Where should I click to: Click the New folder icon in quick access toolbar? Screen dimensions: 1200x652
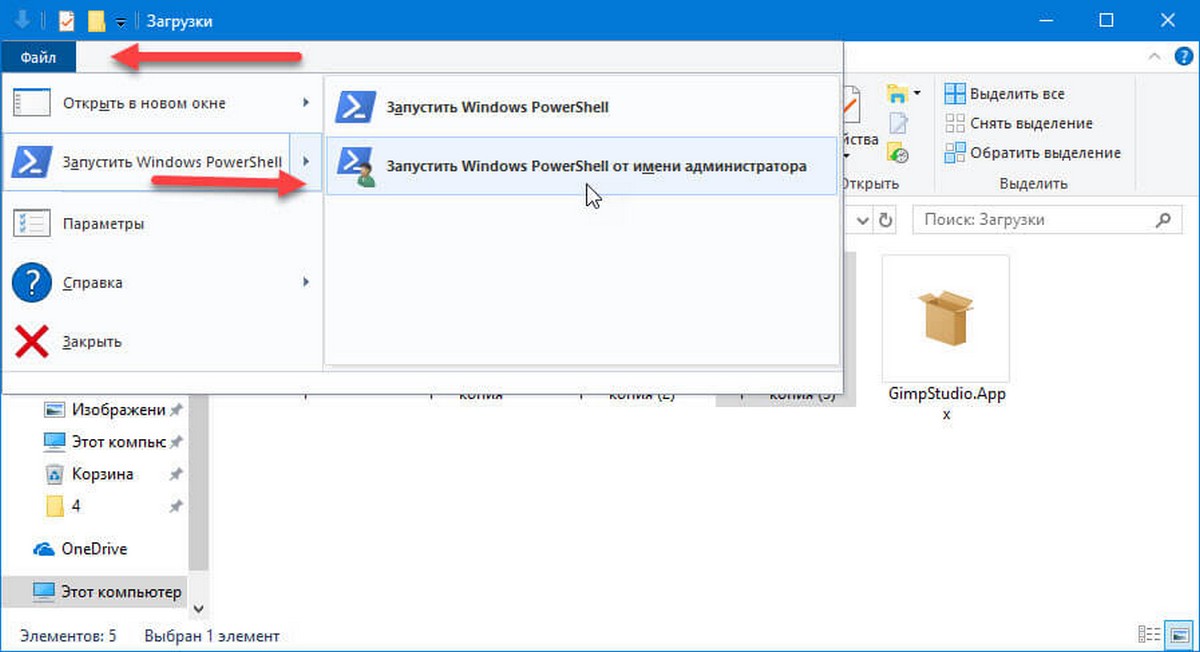tap(96, 21)
